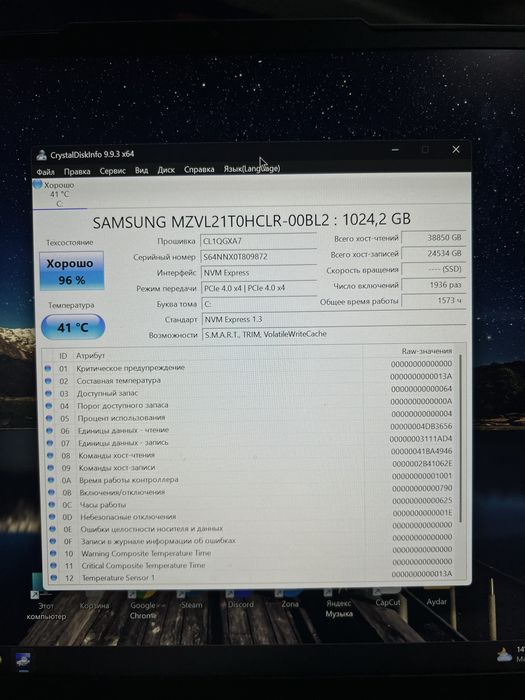Click the serial number field S64NNX0T809872
525x700 pixels.
tap(258, 257)
